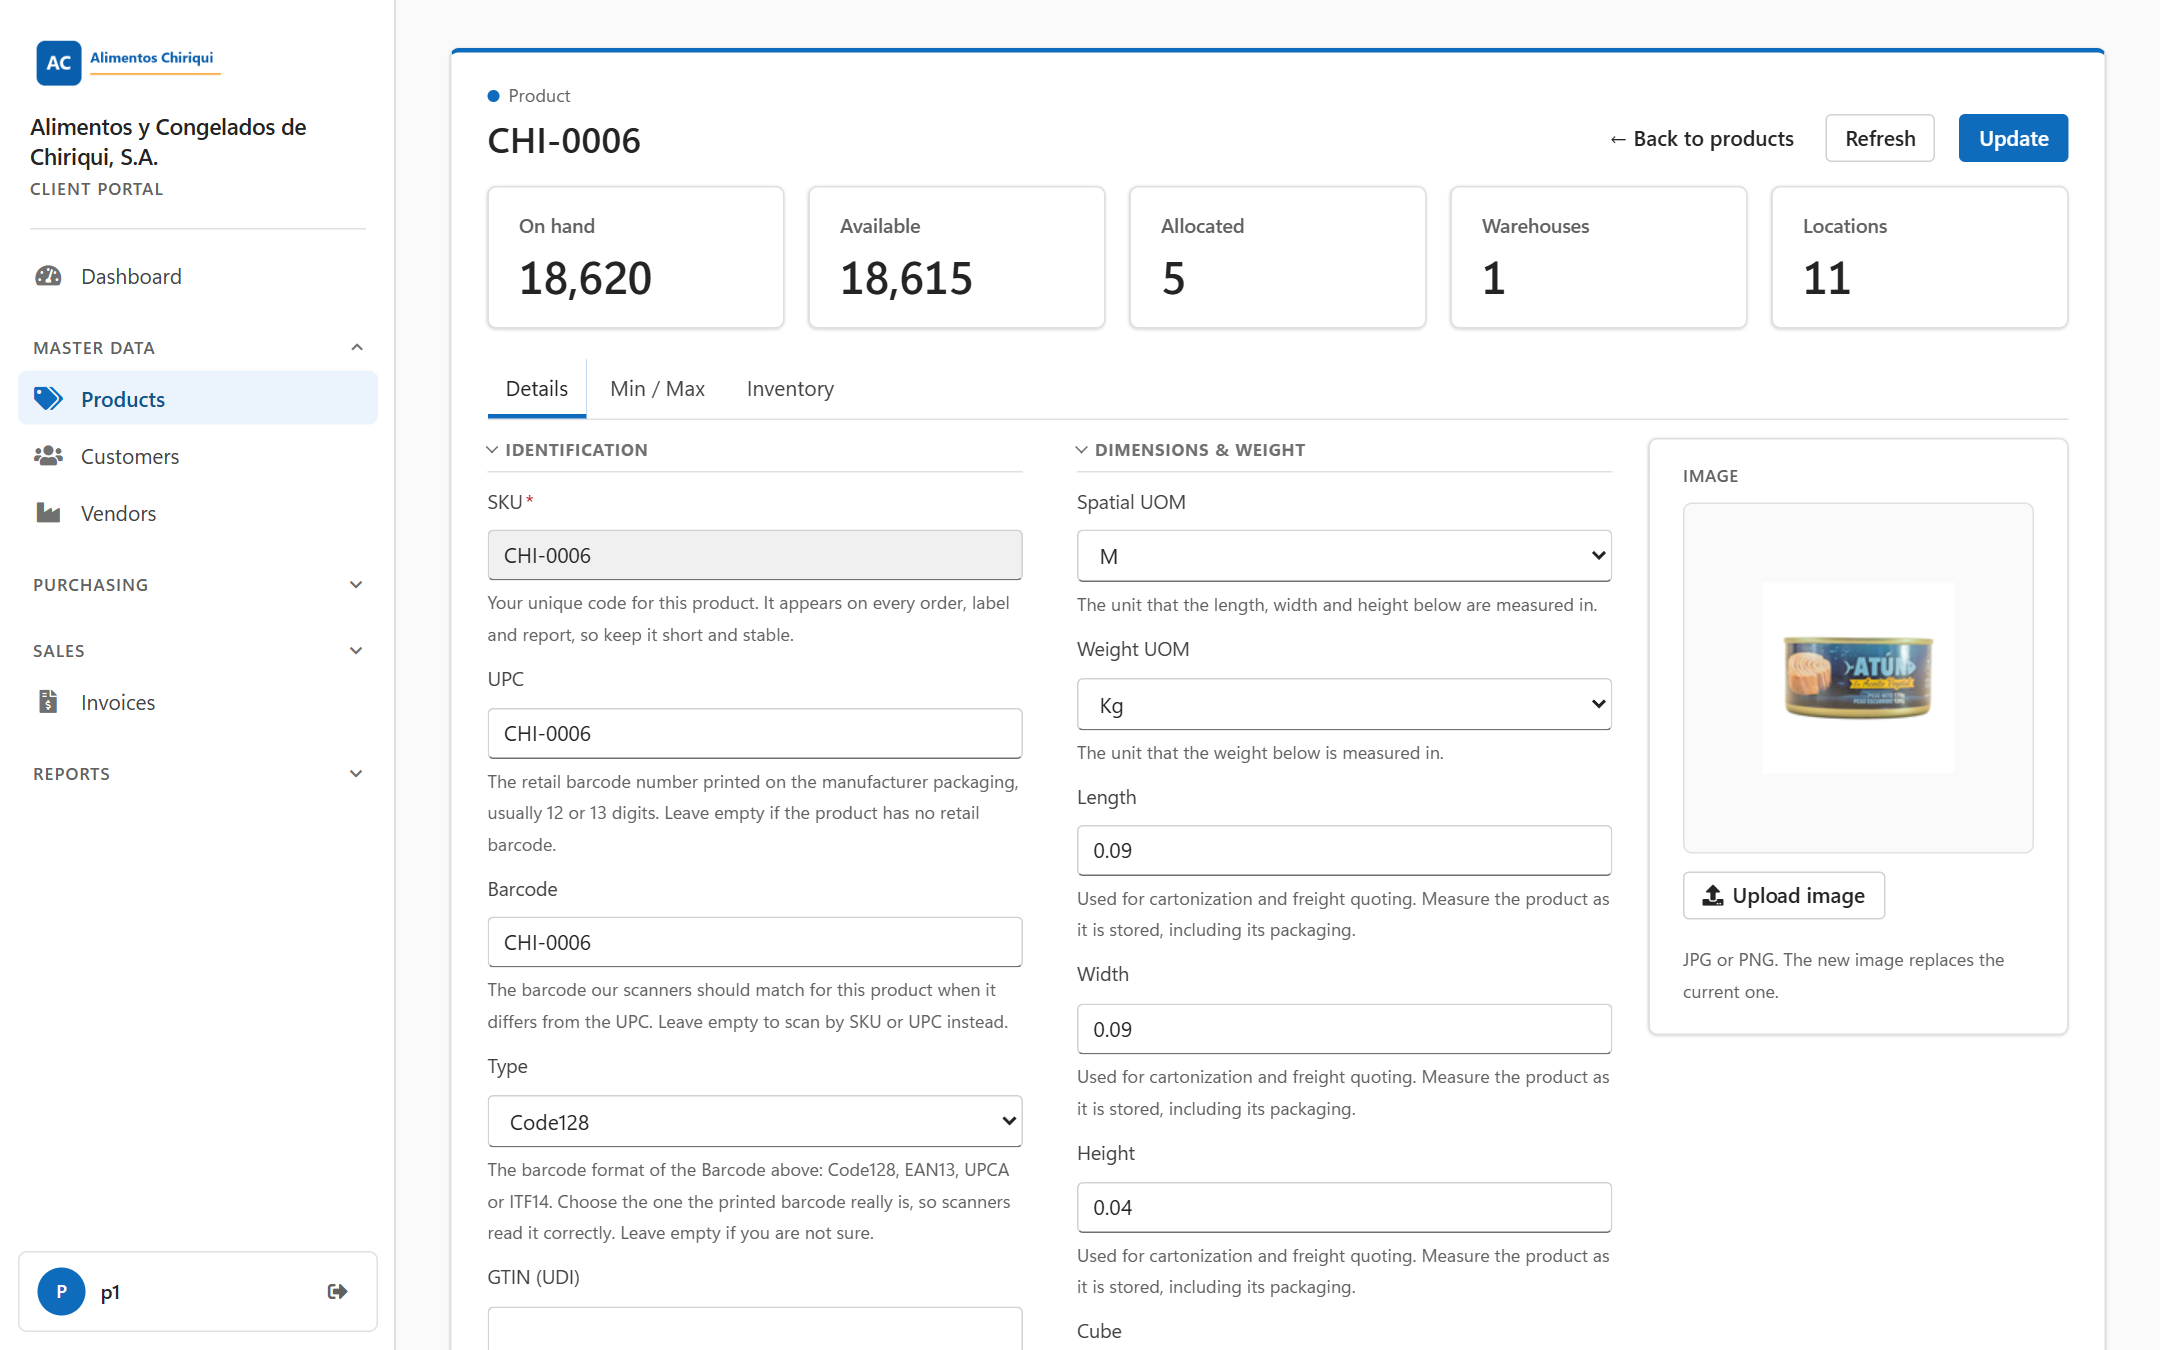The width and height of the screenshot is (2160, 1350).
Task: Click the Locations 11 card
Action: [x=1919, y=257]
